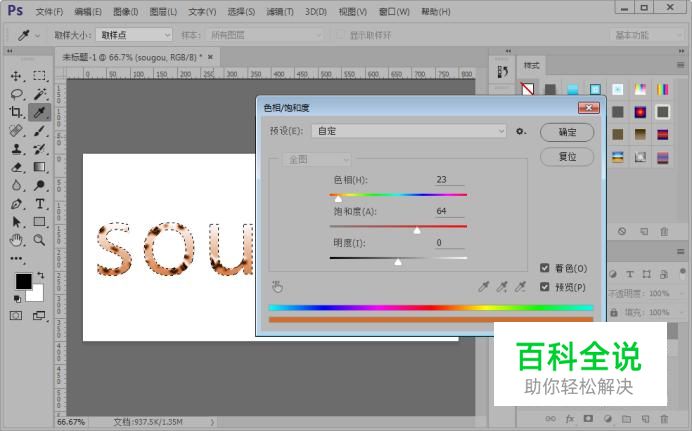692x431 pixels.
Task: Swap foreground and background colors
Action: click(41, 275)
